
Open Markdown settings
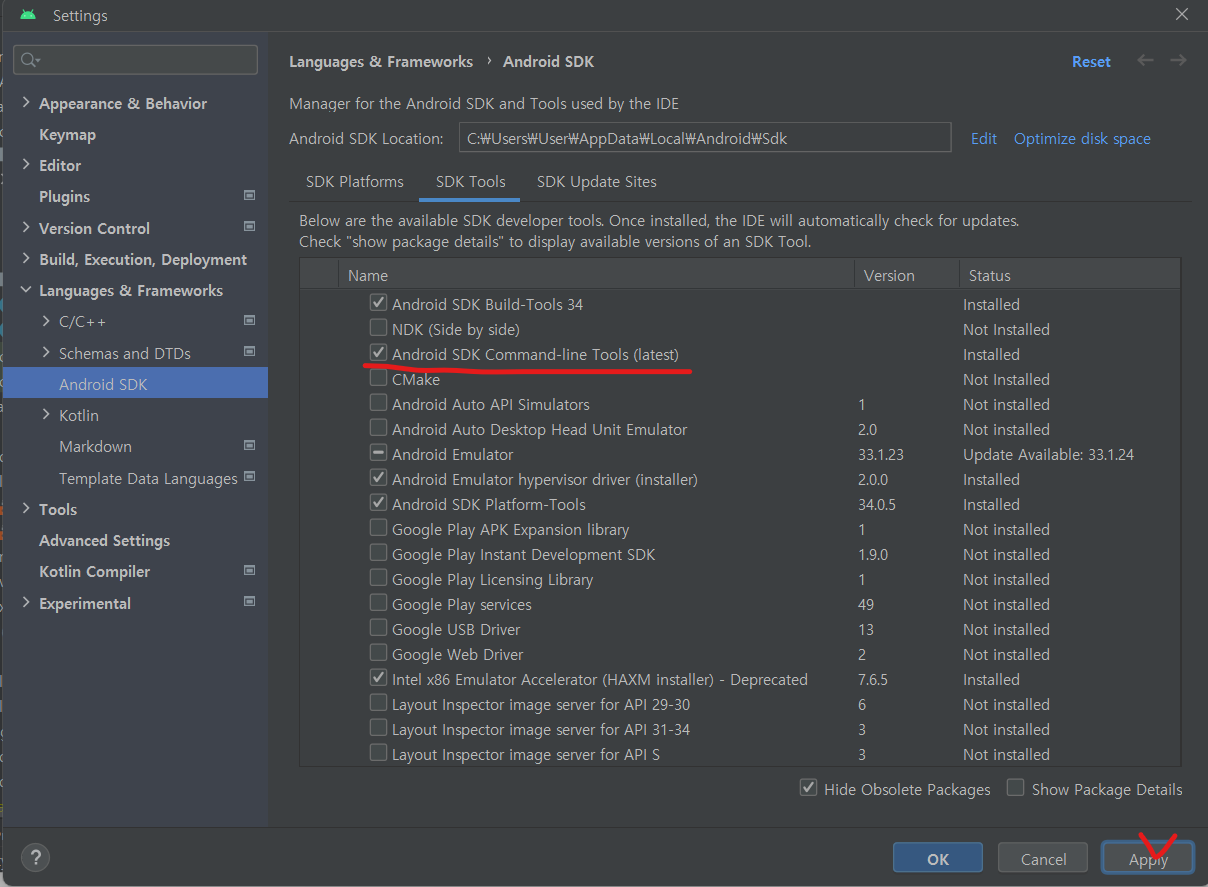coord(95,447)
